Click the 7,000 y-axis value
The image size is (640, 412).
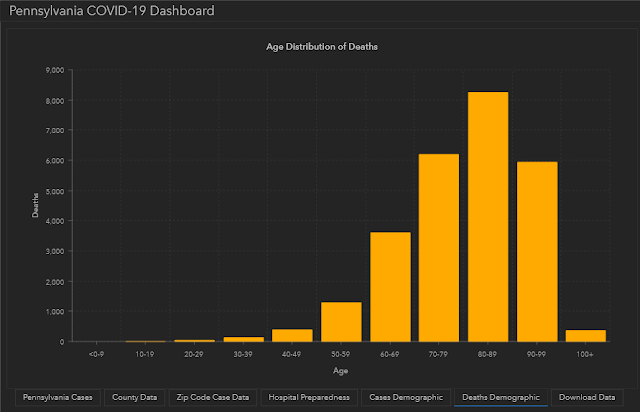[55, 130]
